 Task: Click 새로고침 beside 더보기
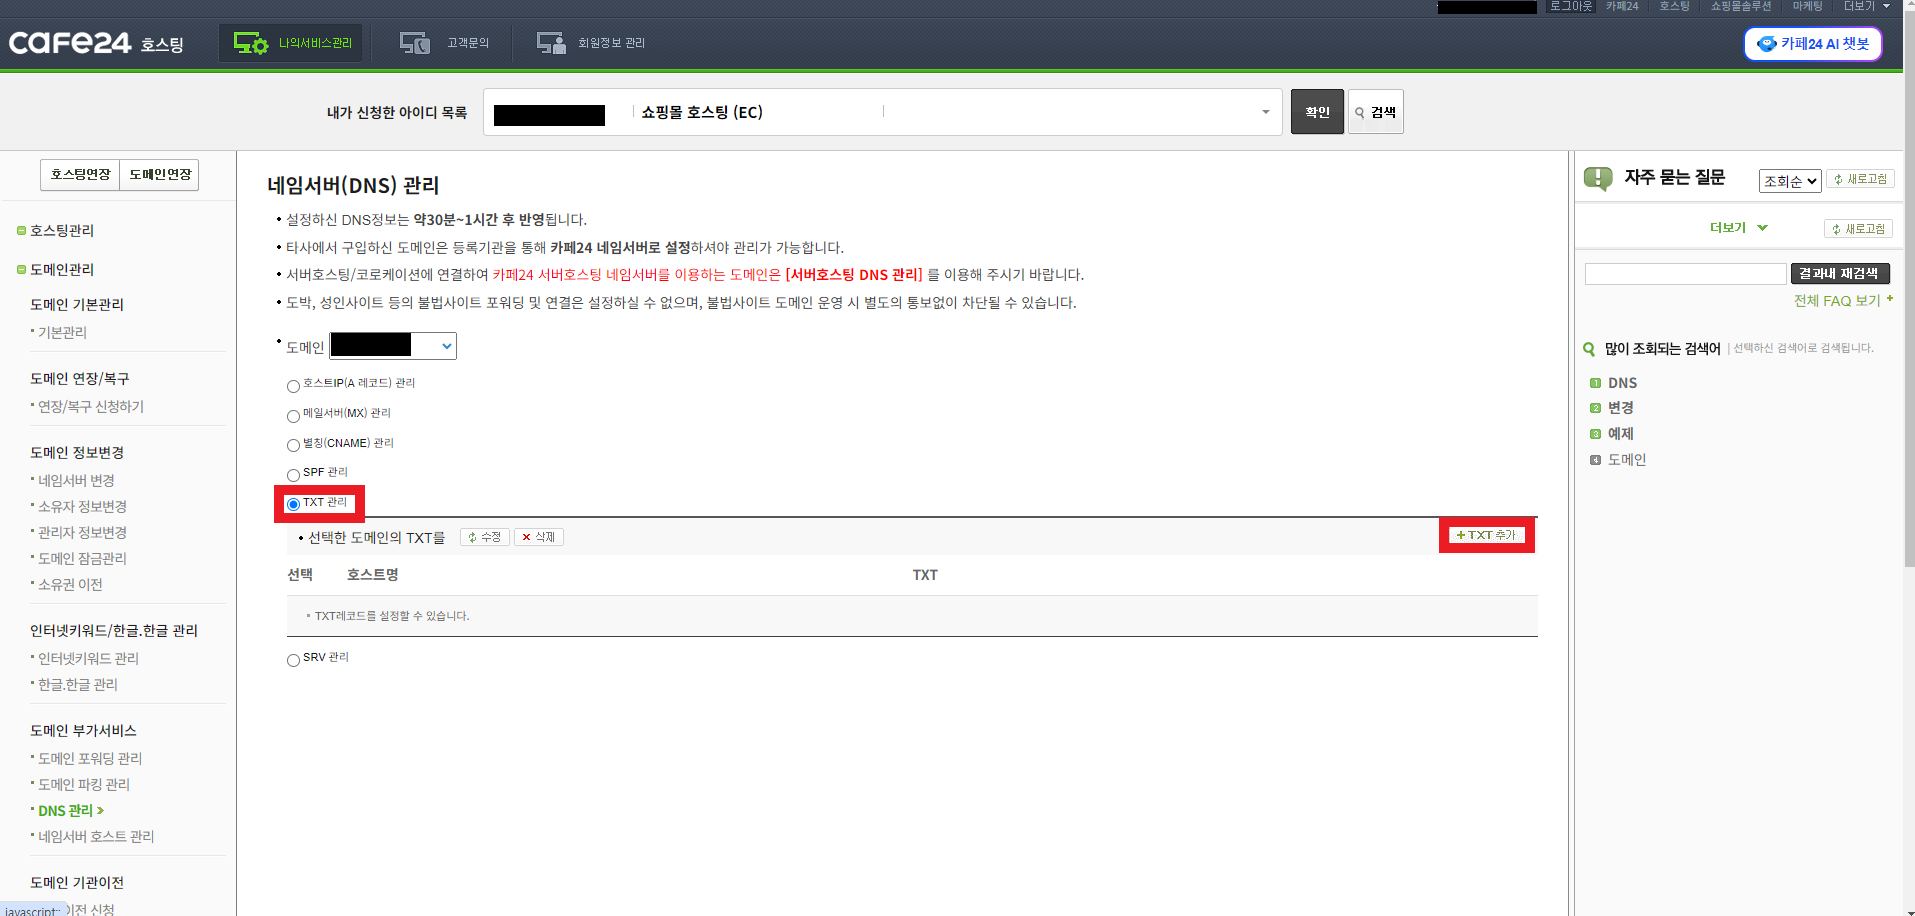coord(1858,229)
